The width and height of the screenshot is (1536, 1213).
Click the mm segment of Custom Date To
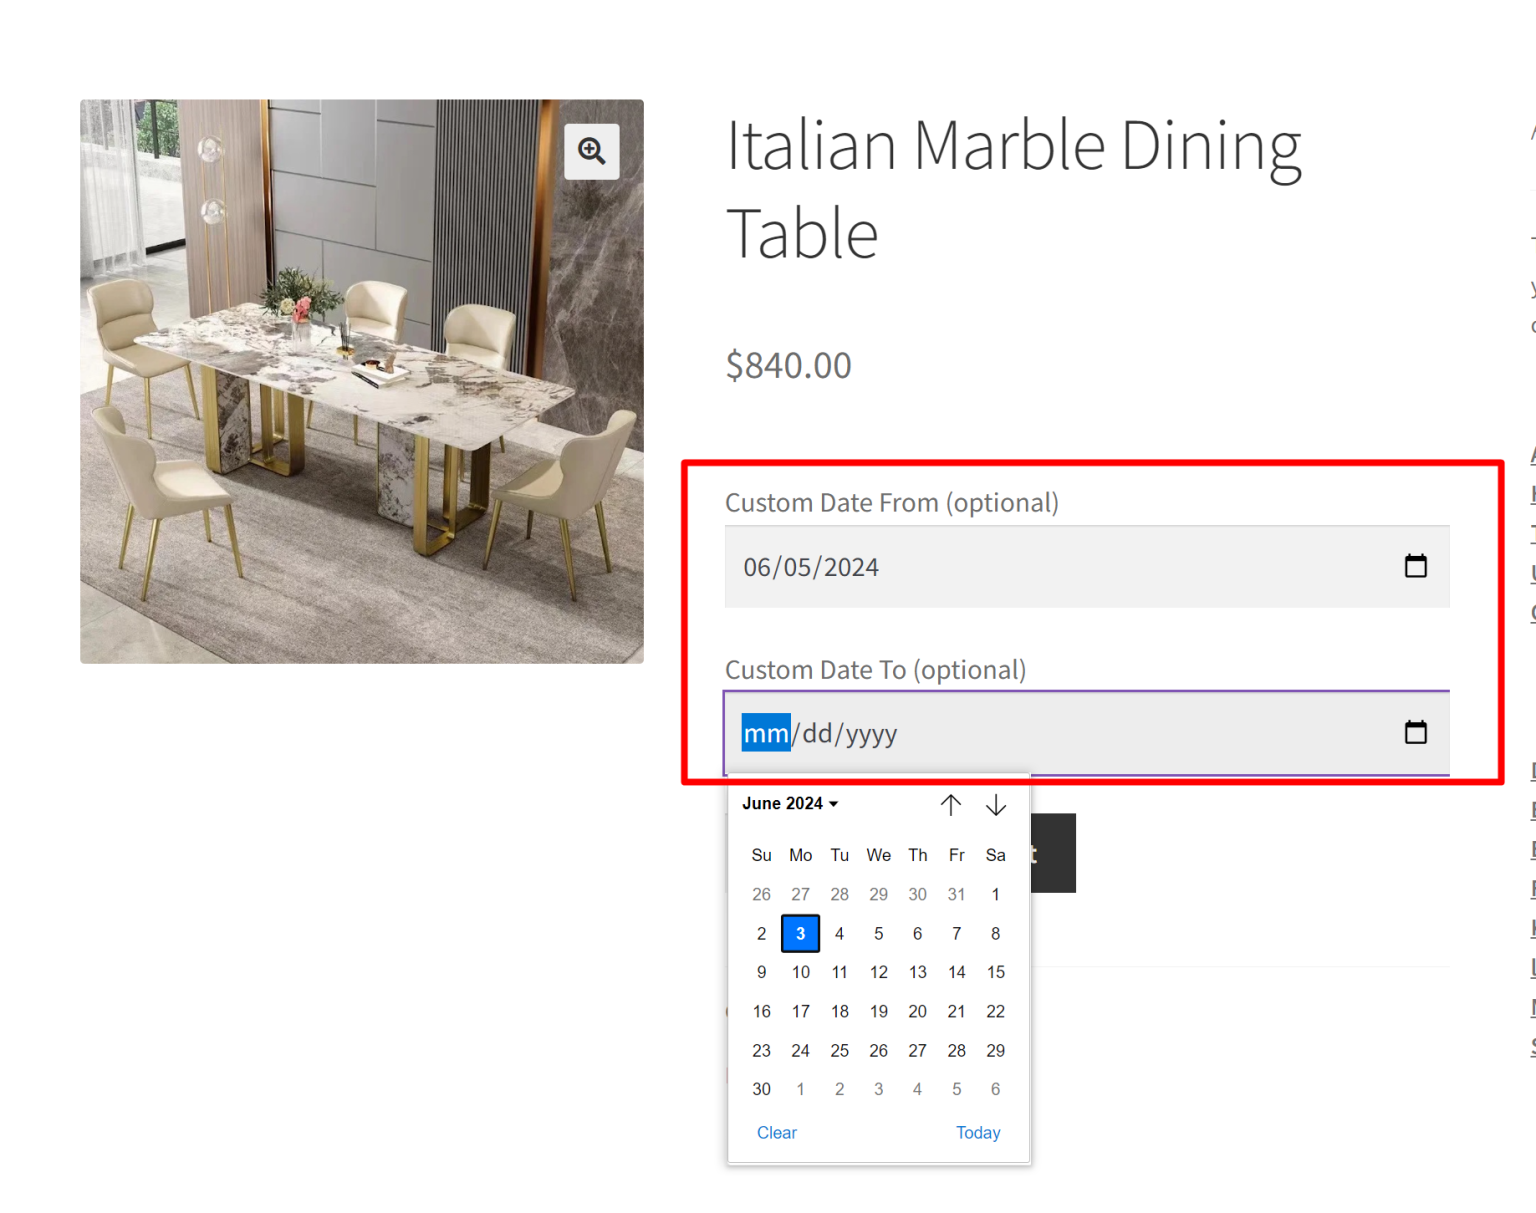click(x=766, y=733)
